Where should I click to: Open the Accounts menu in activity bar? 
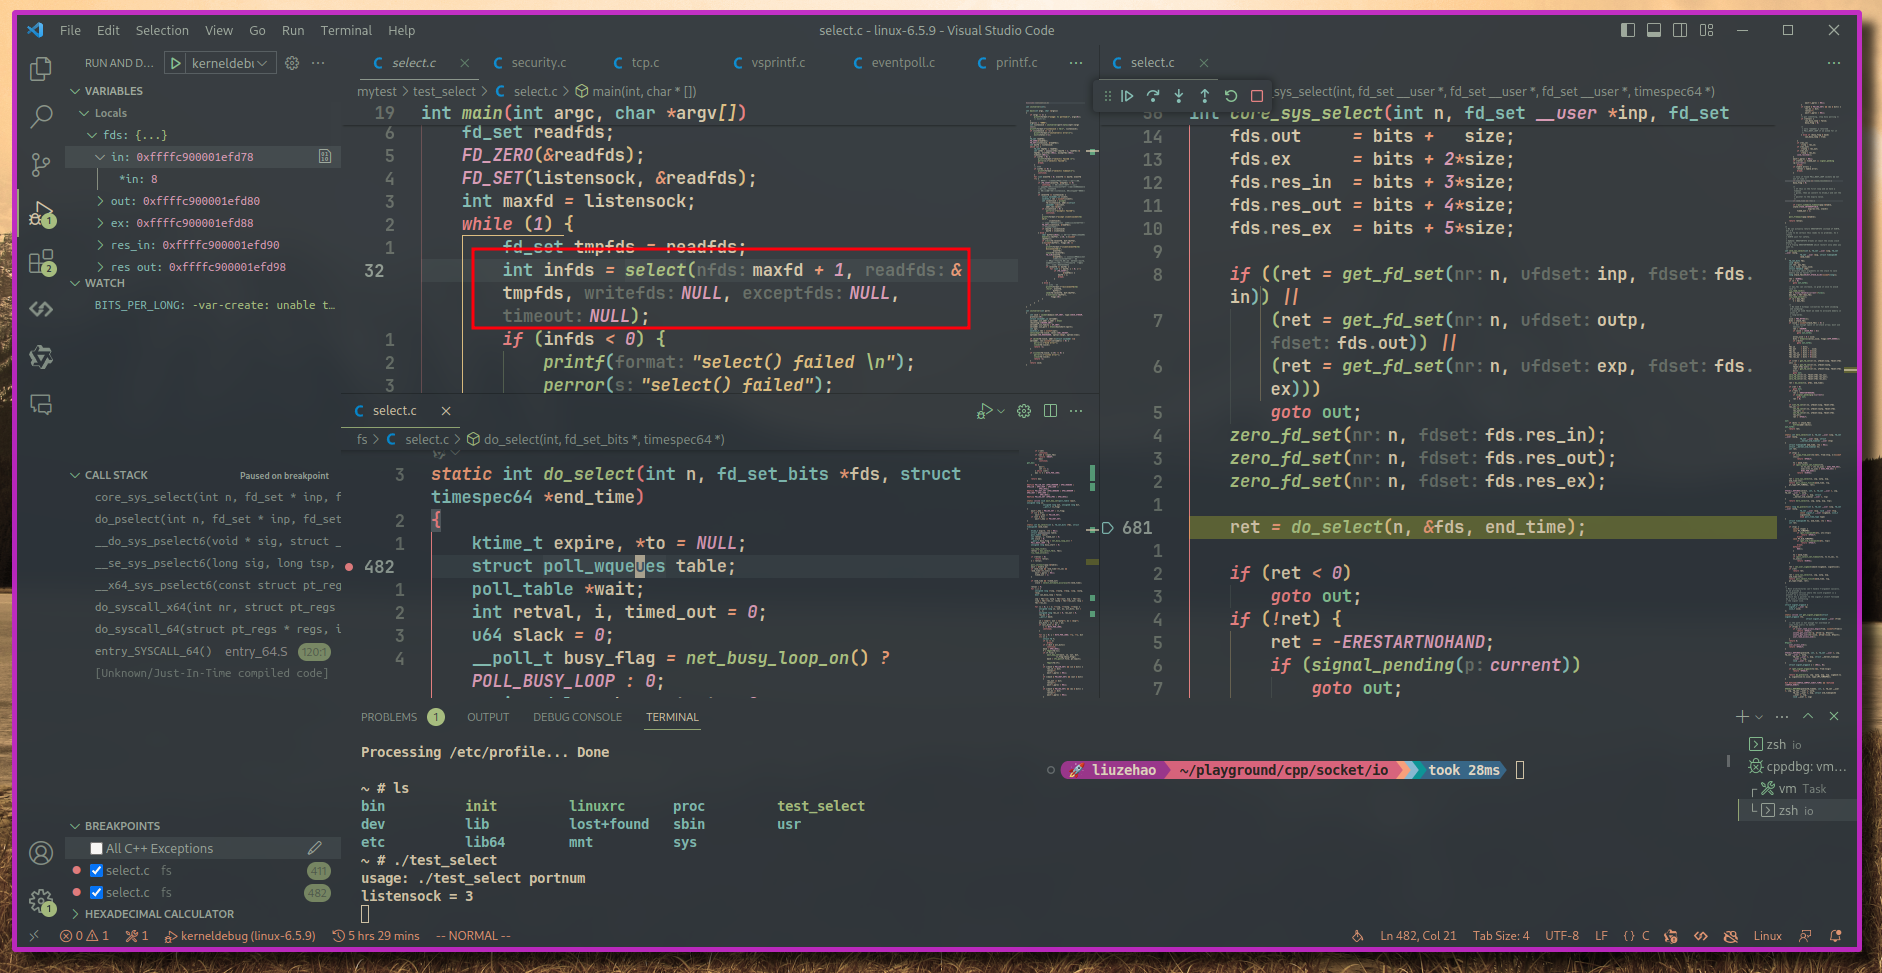click(x=41, y=853)
